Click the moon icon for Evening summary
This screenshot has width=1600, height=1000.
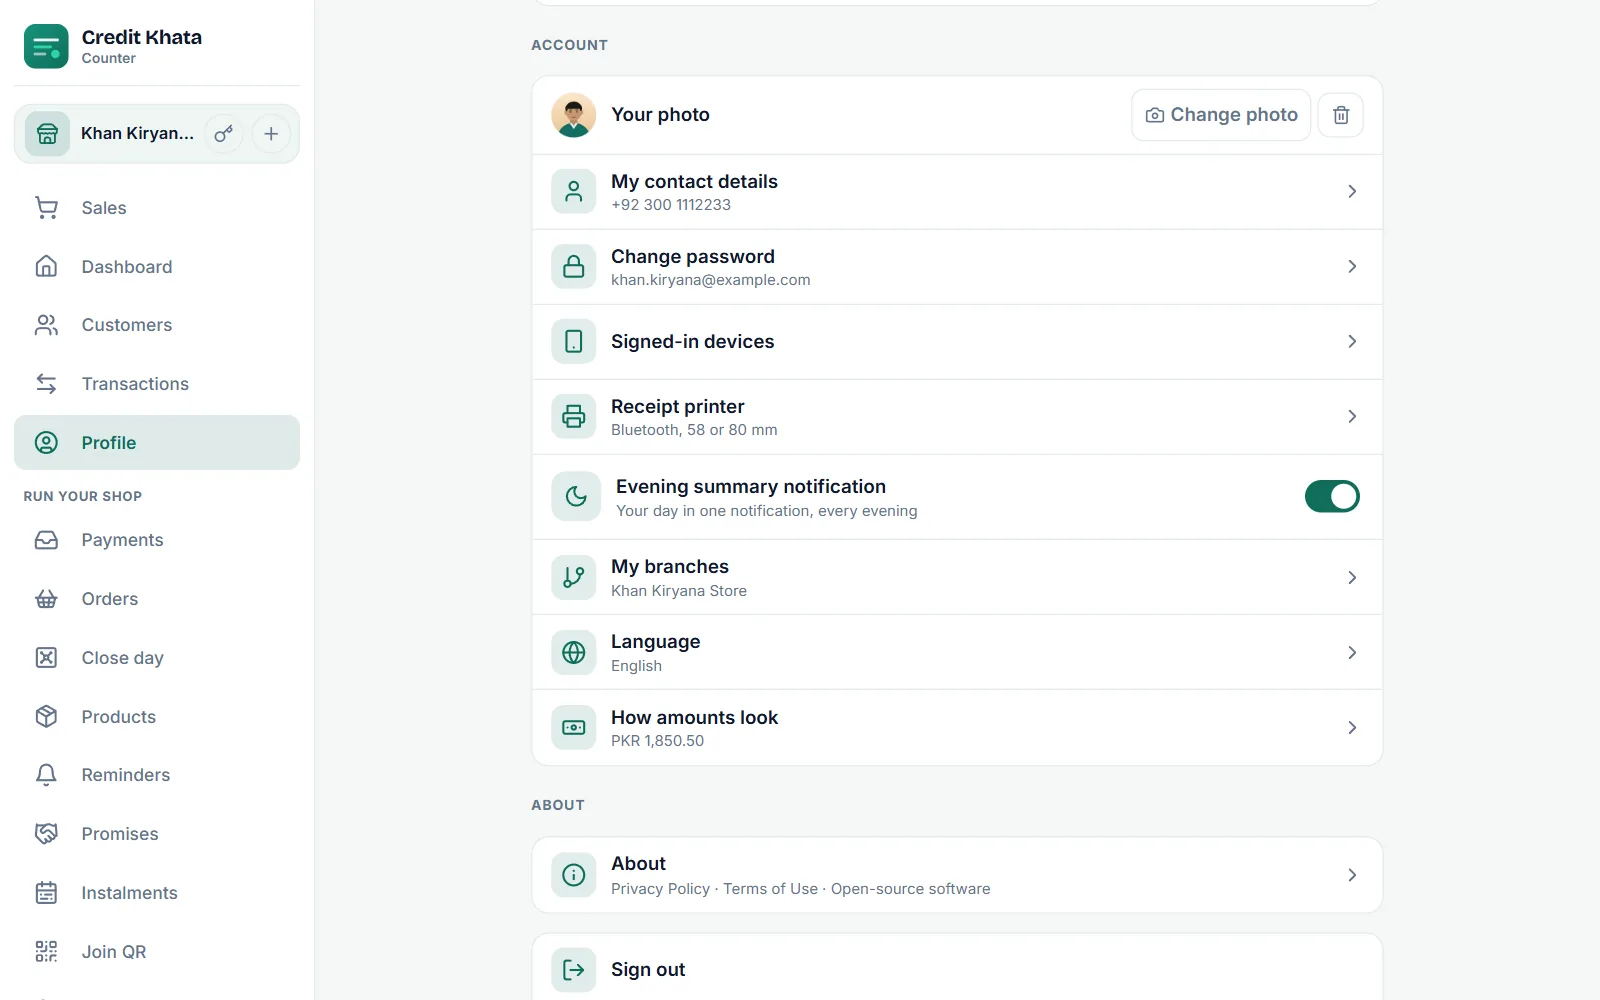pyautogui.click(x=576, y=497)
